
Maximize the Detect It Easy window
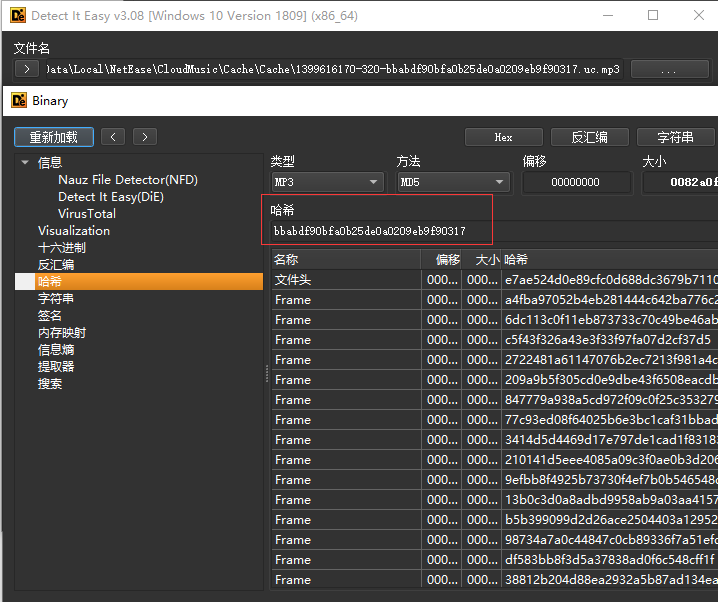pyautogui.click(x=653, y=15)
